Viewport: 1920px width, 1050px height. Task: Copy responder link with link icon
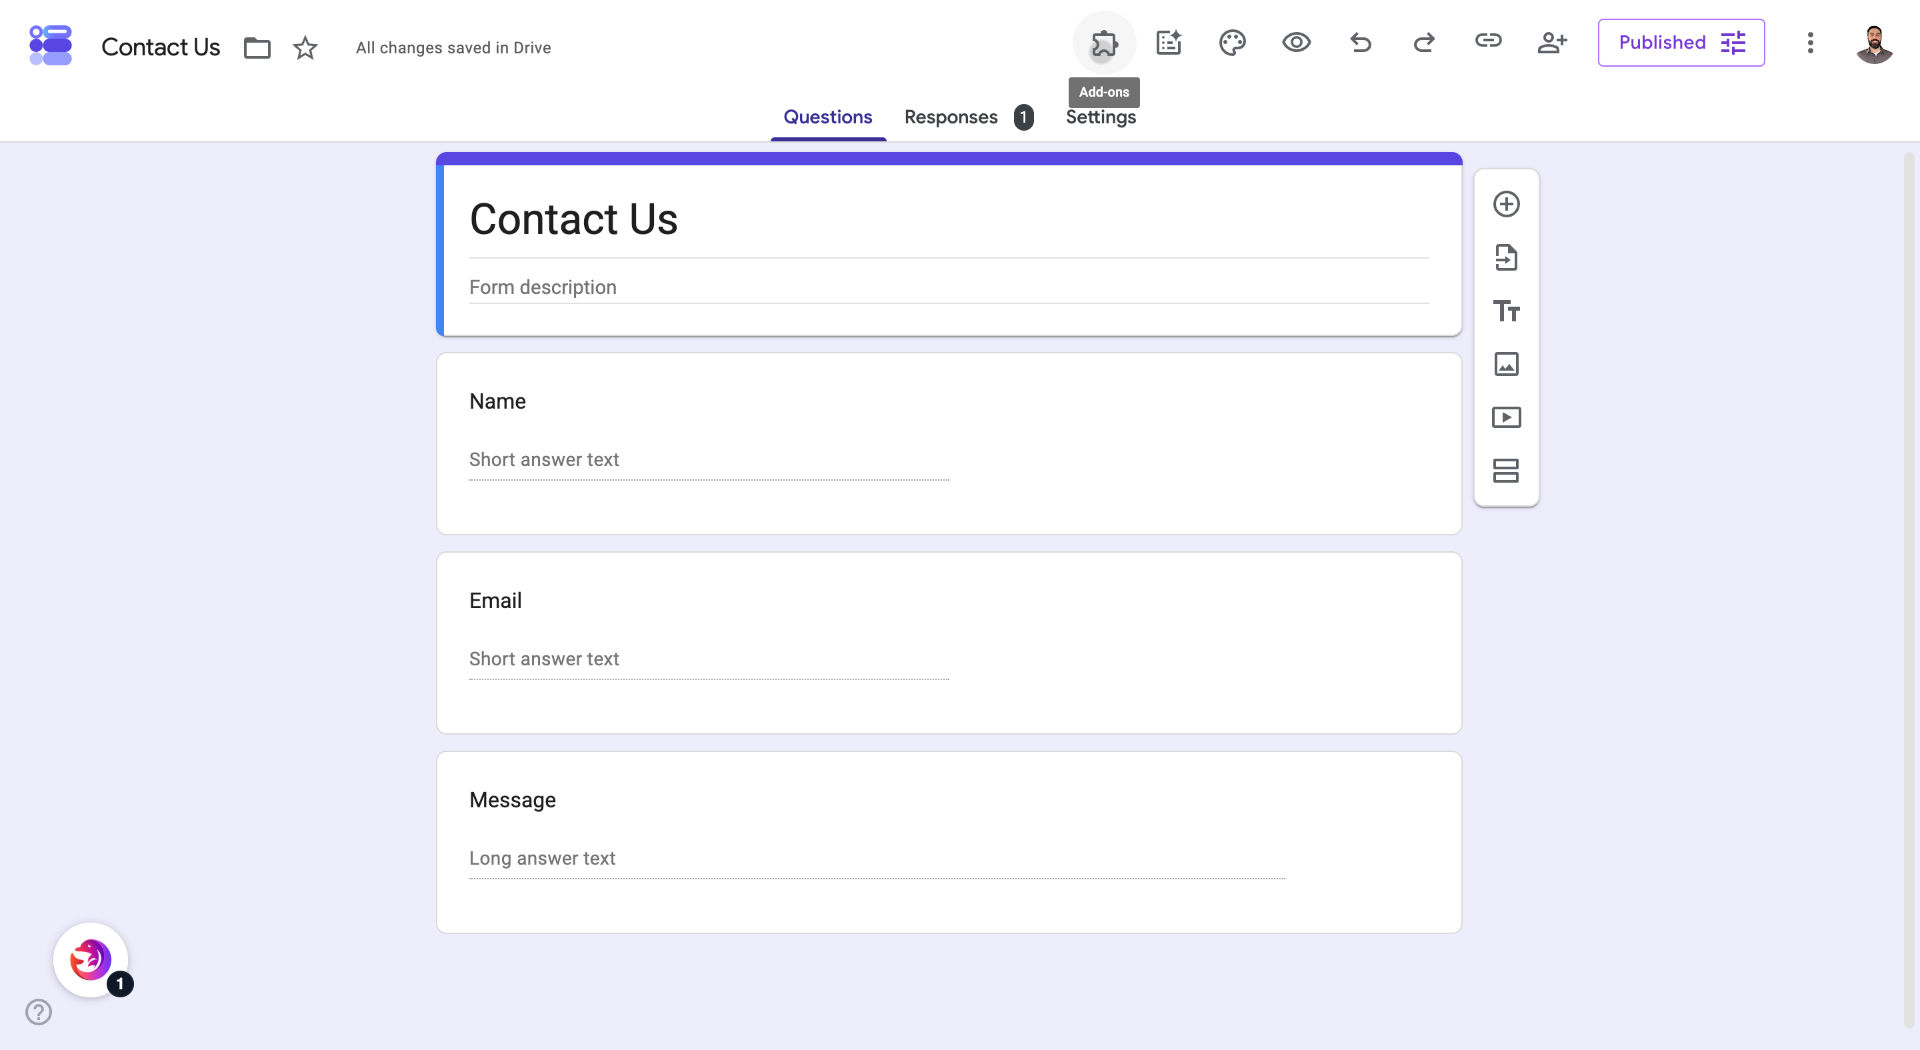pos(1488,41)
